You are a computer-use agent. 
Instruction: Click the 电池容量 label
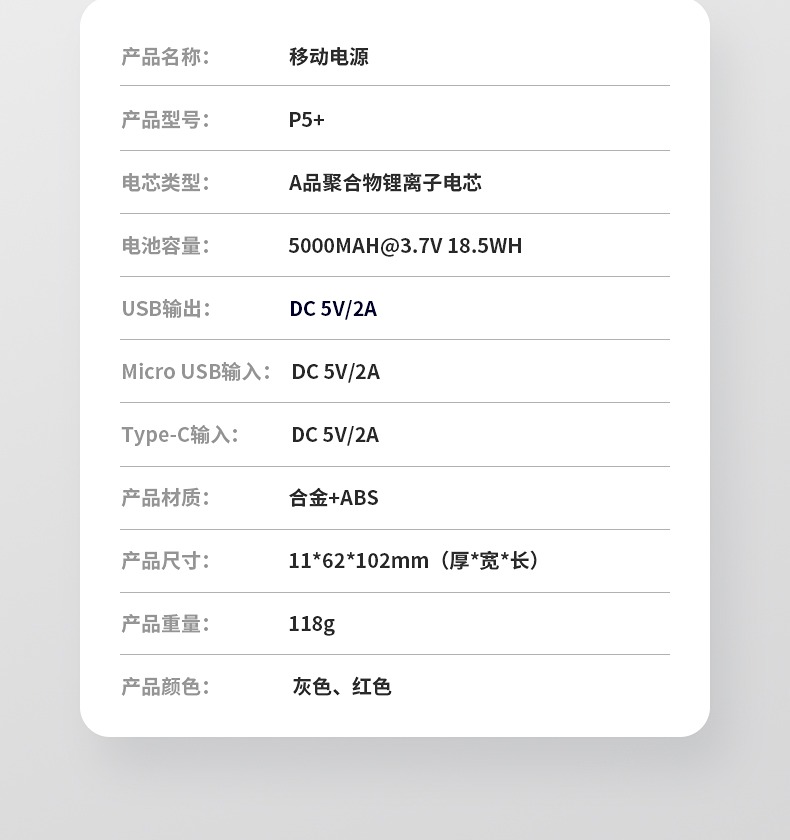[x=165, y=246]
